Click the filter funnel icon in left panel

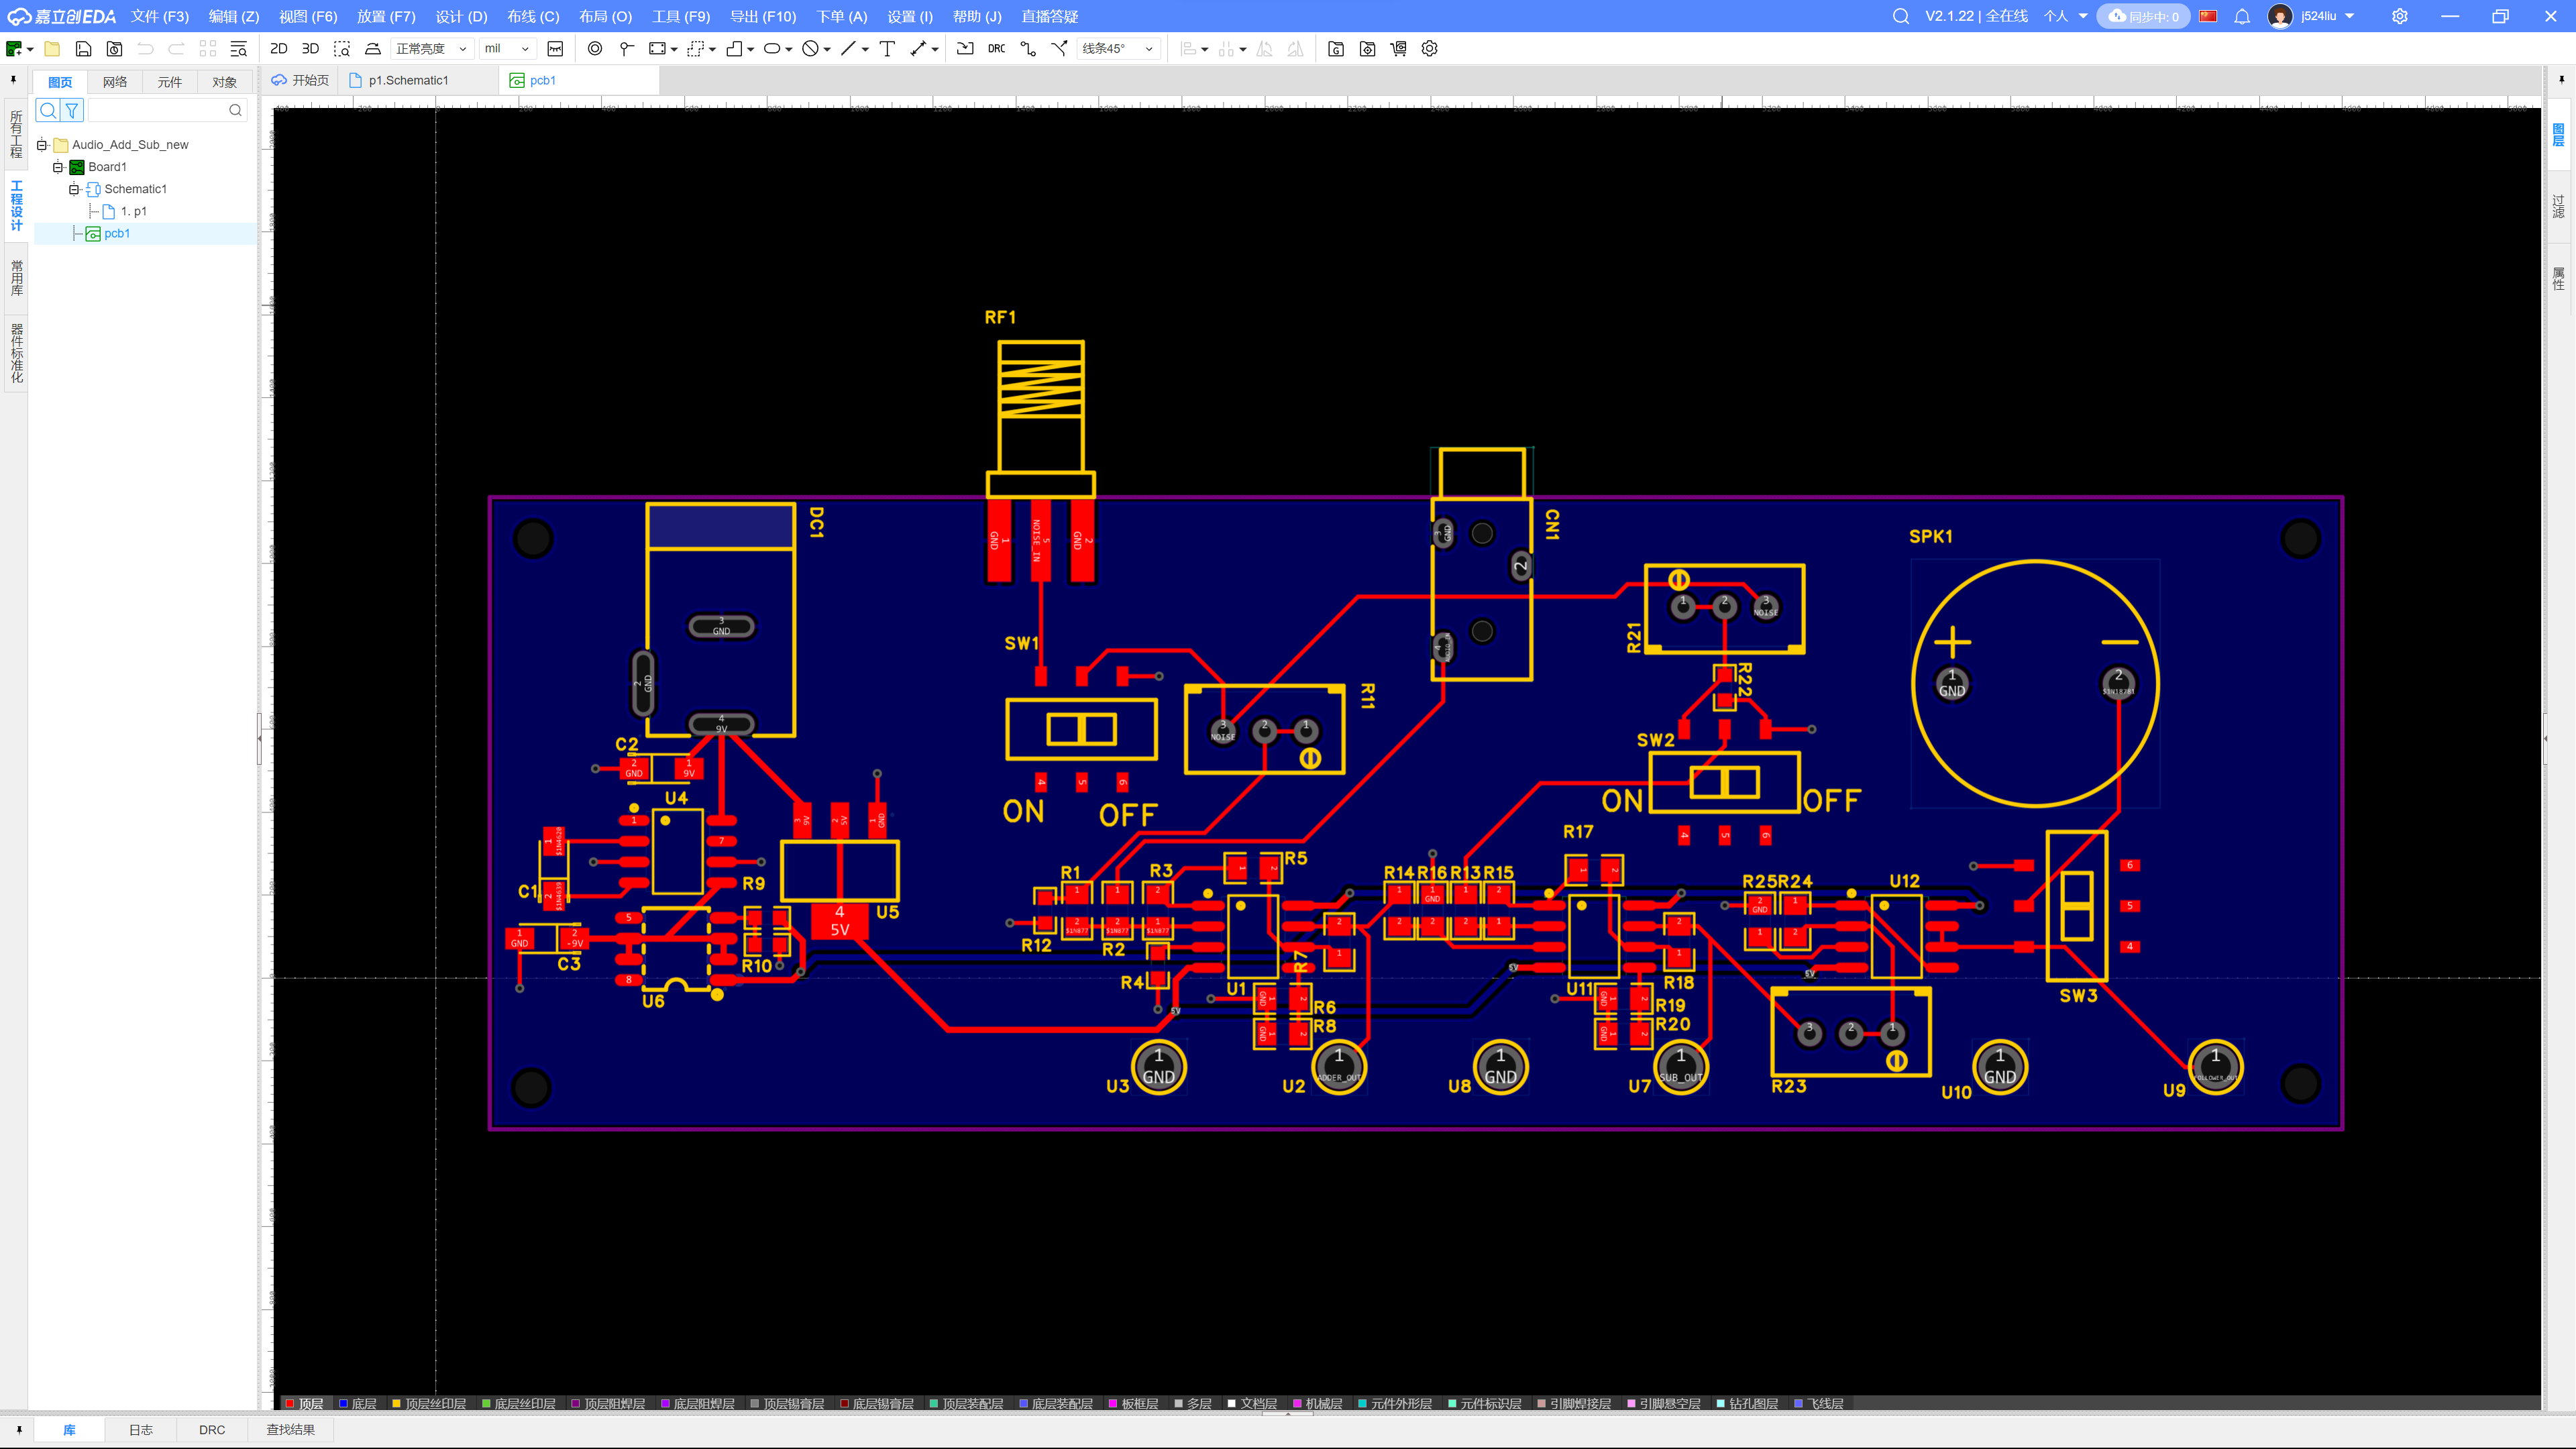[72, 110]
